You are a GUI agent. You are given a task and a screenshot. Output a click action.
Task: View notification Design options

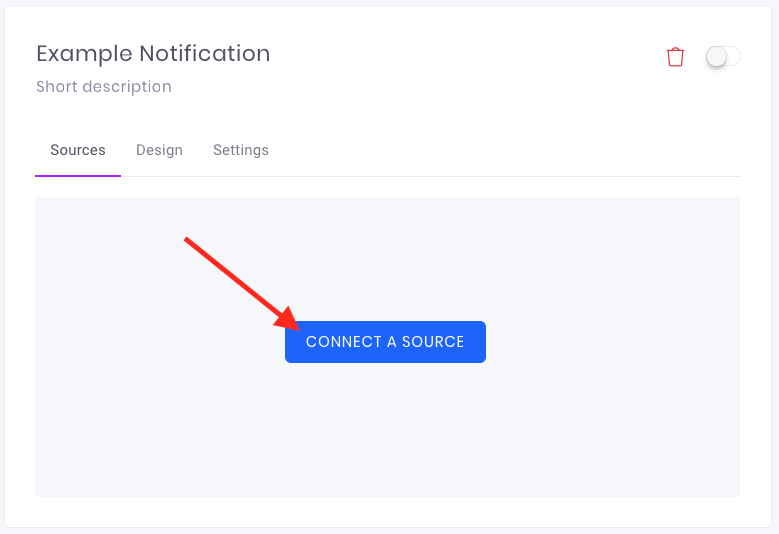159,150
